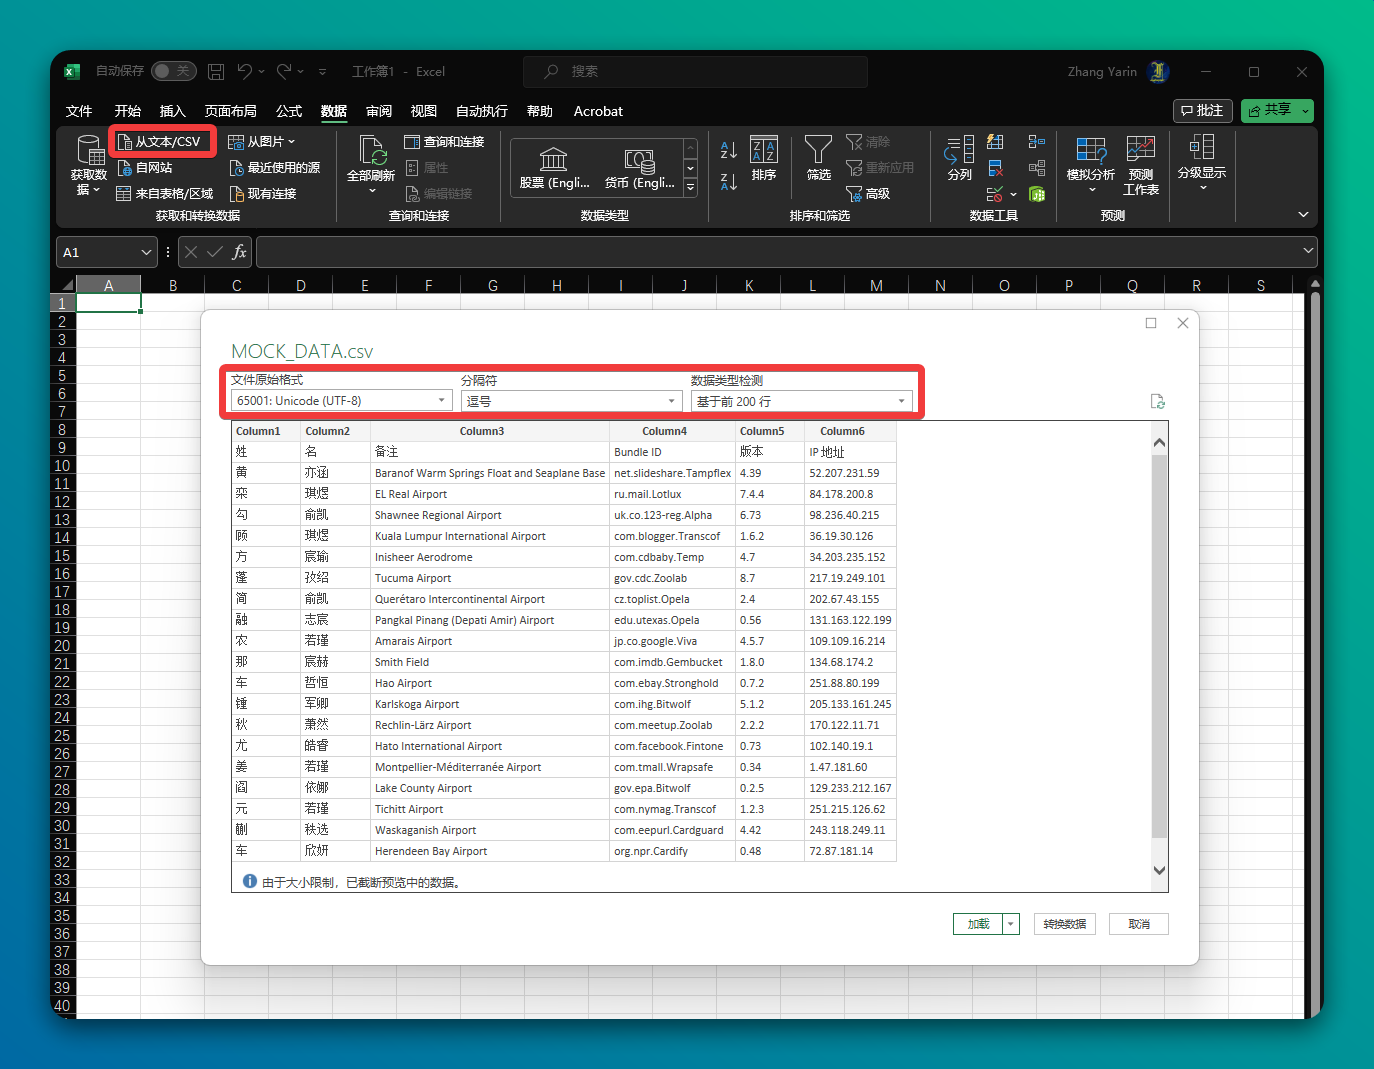Choose the 股票 stocks data type
The width and height of the screenshot is (1374, 1069).
[554, 166]
